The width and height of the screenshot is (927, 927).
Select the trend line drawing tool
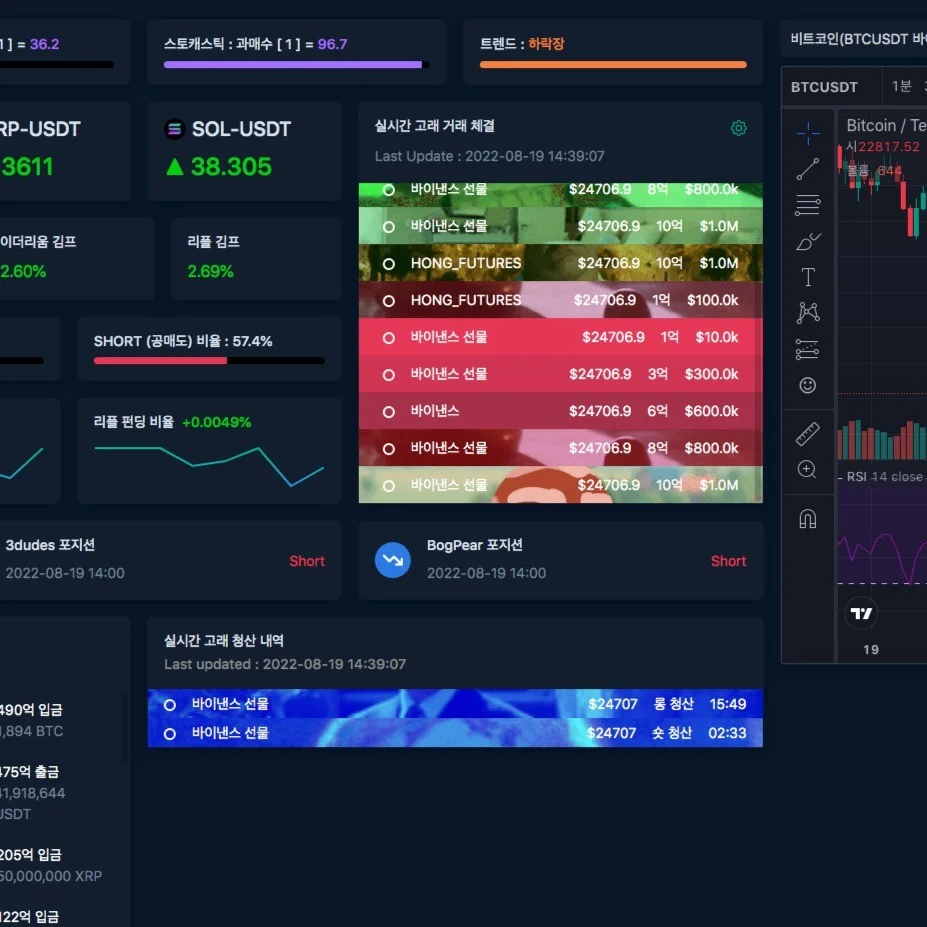(808, 169)
